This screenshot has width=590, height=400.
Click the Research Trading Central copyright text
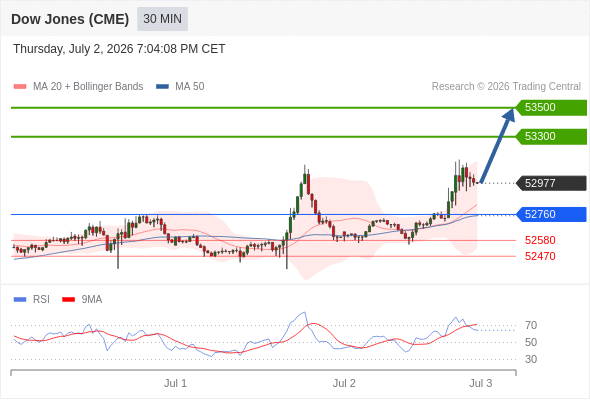point(506,87)
